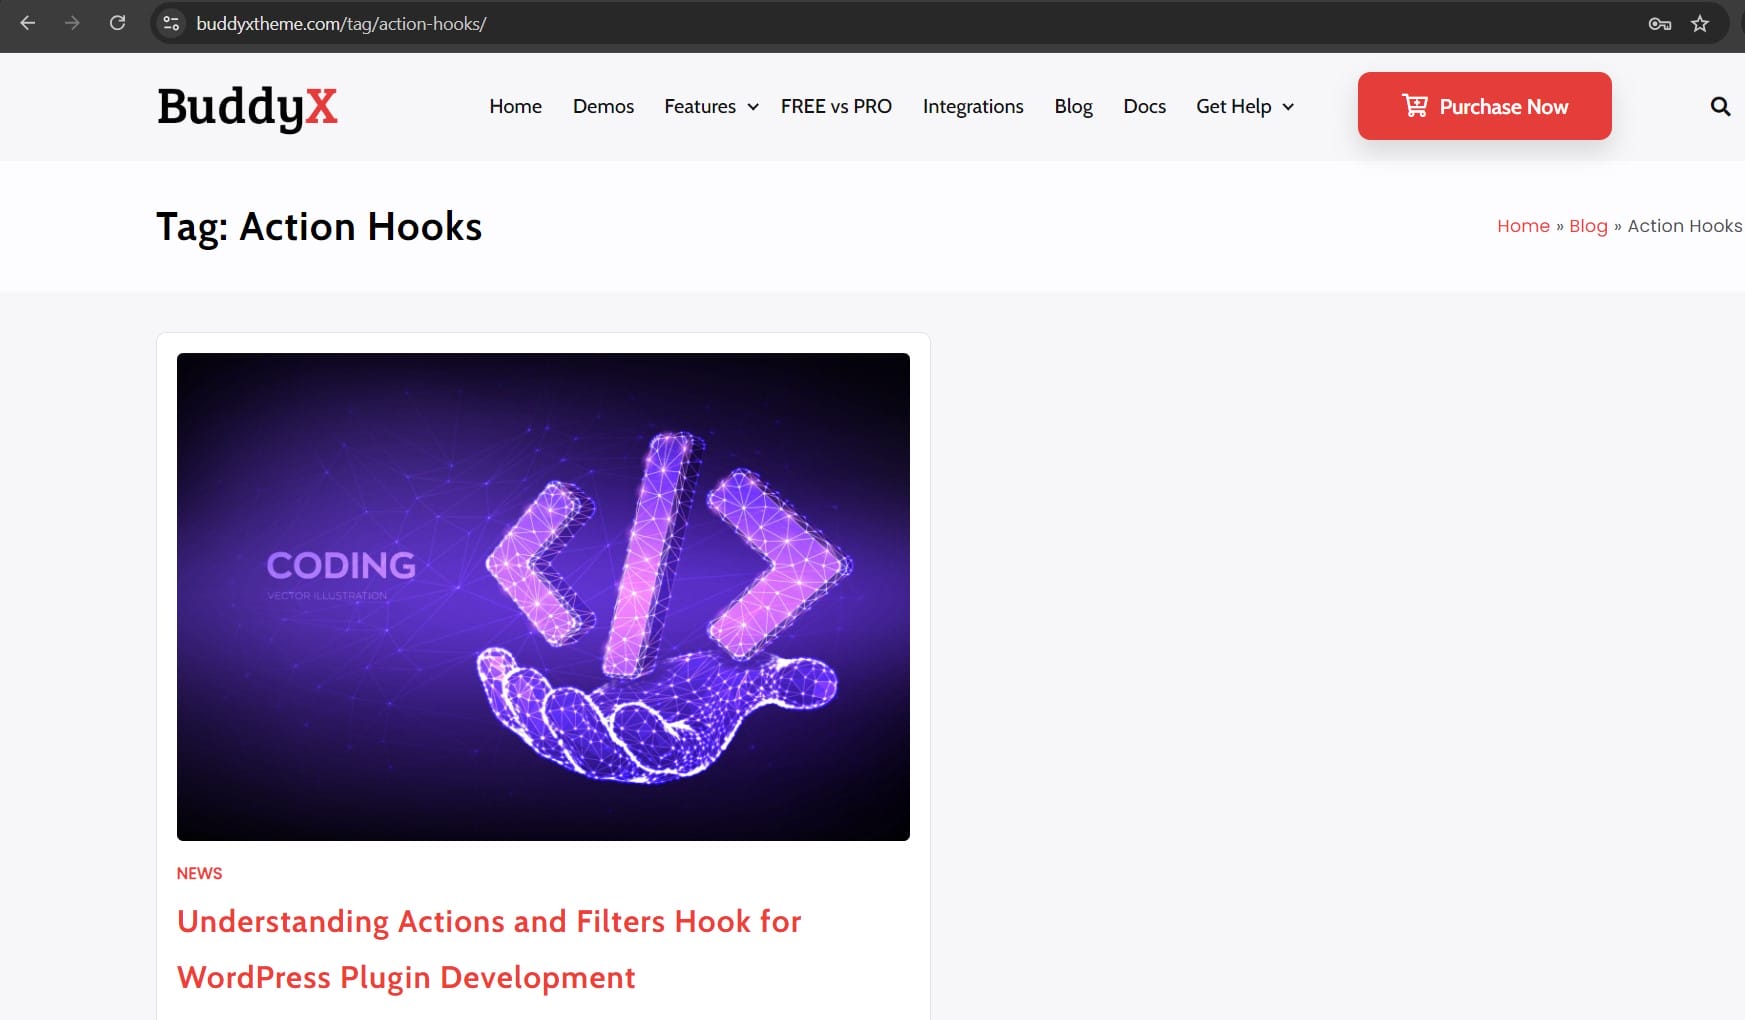The image size is (1745, 1020).
Task: Open the Integrations menu item
Action: pos(973,106)
